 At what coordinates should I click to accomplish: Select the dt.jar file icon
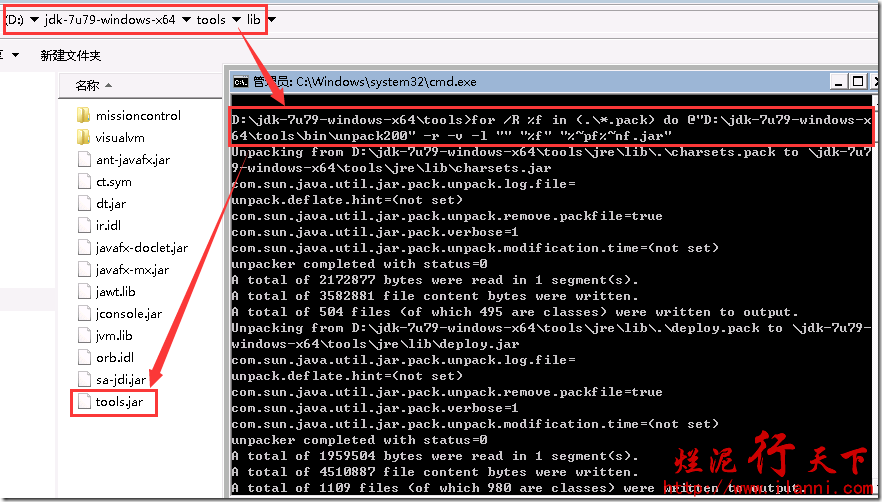pos(84,204)
